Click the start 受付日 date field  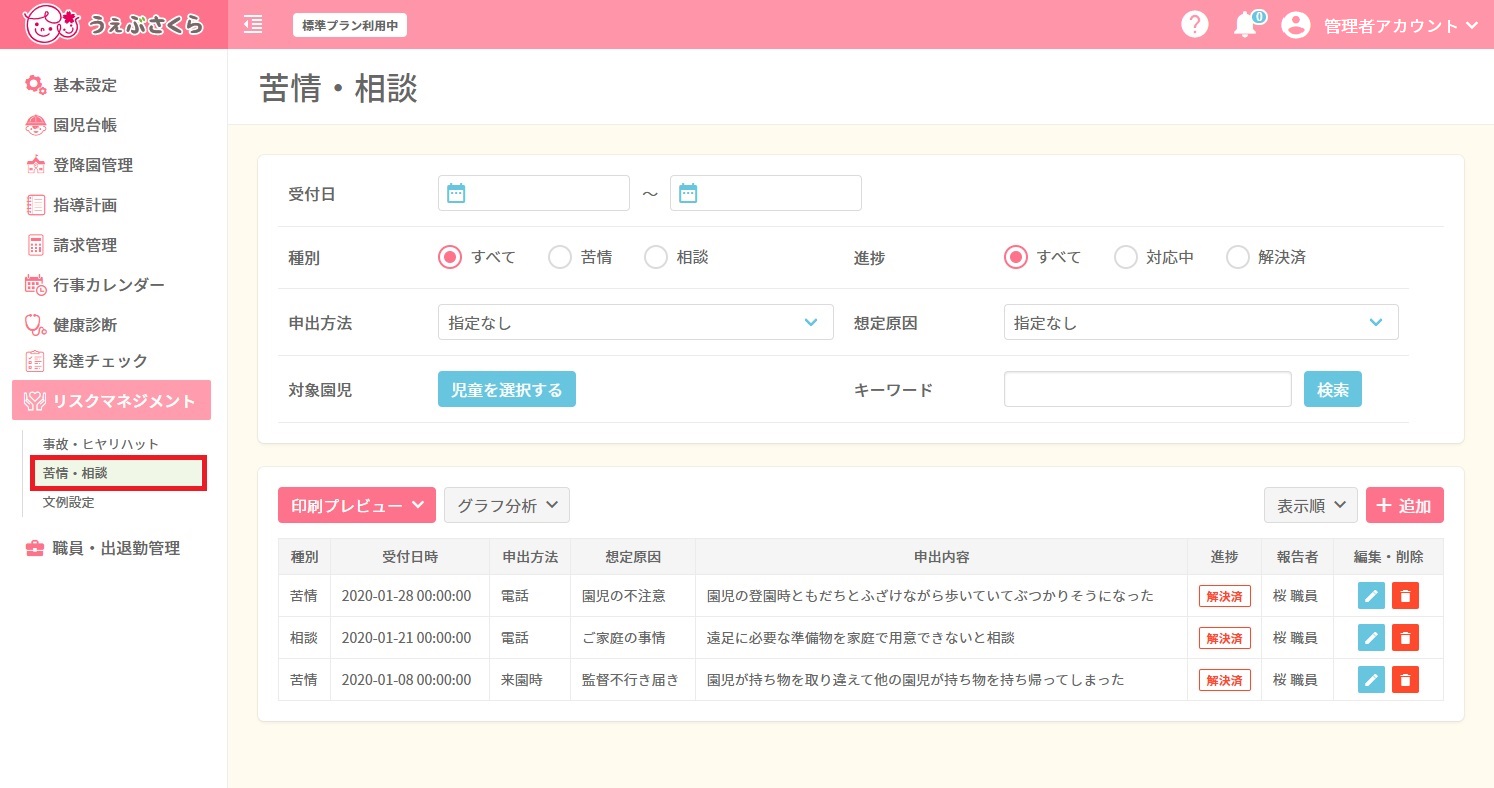(x=534, y=193)
